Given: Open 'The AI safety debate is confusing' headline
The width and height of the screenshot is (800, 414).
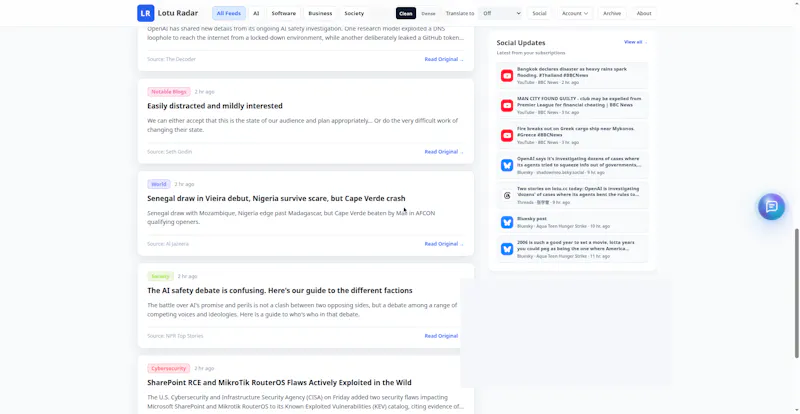Looking at the screenshot, I should click(x=280, y=290).
